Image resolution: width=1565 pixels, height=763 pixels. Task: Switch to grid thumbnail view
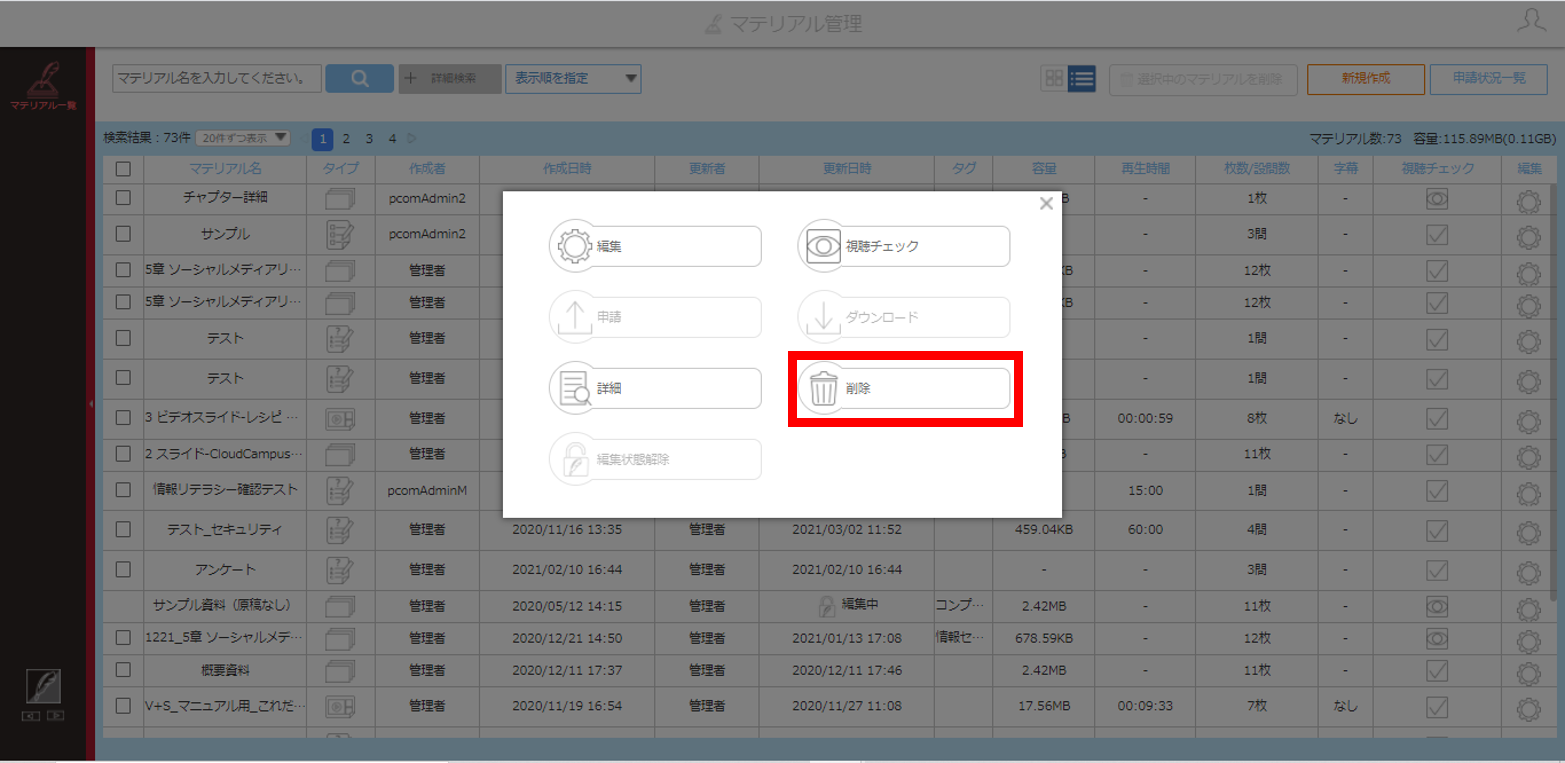pyautogui.click(x=1053, y=79)
